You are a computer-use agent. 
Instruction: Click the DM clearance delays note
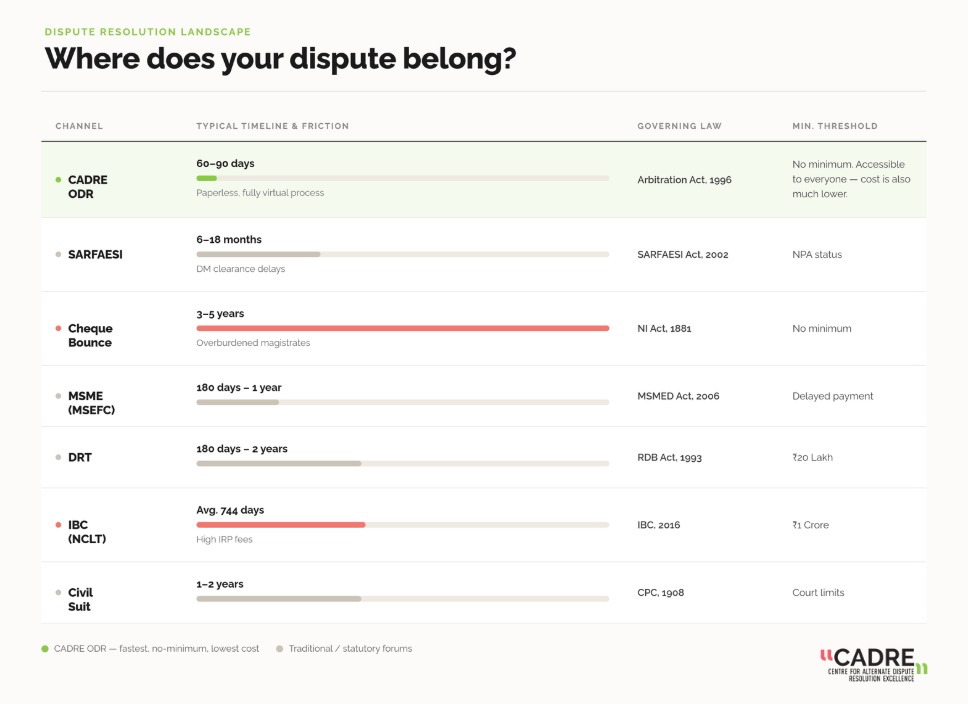tap(241, 269)
